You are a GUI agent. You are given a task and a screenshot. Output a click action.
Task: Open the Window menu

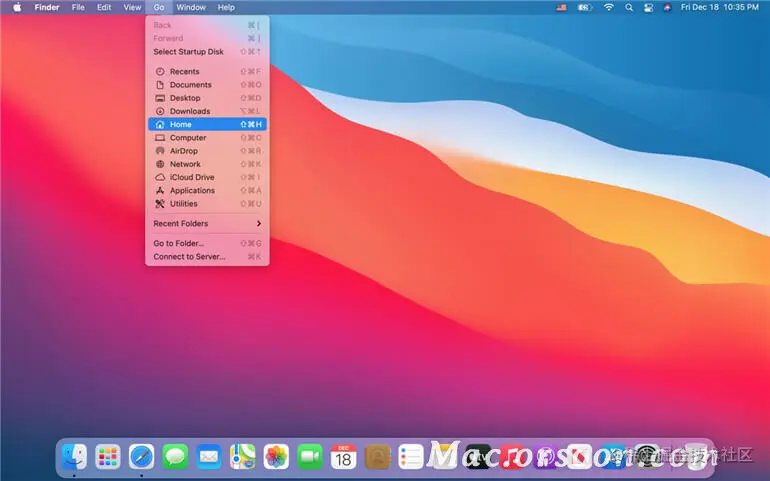[x=191, y=7]
